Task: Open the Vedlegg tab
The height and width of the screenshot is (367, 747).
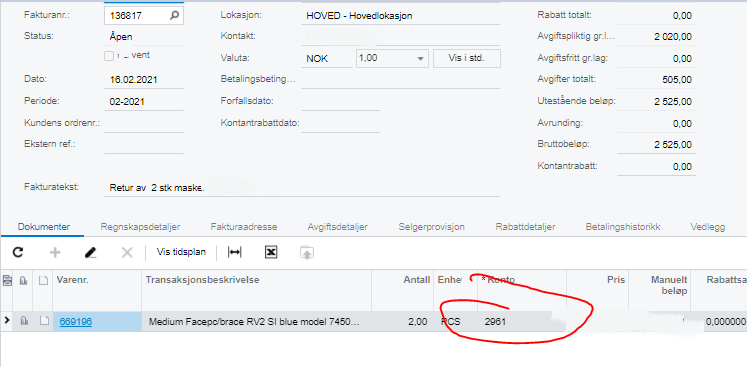Action: point(708,227)
